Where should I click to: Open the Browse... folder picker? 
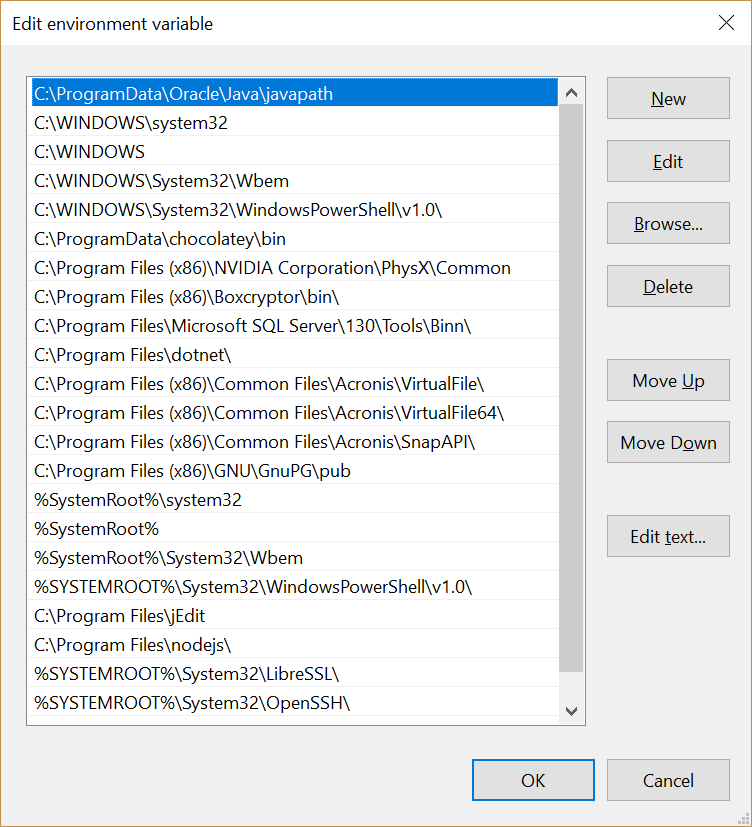pos(668,224)
